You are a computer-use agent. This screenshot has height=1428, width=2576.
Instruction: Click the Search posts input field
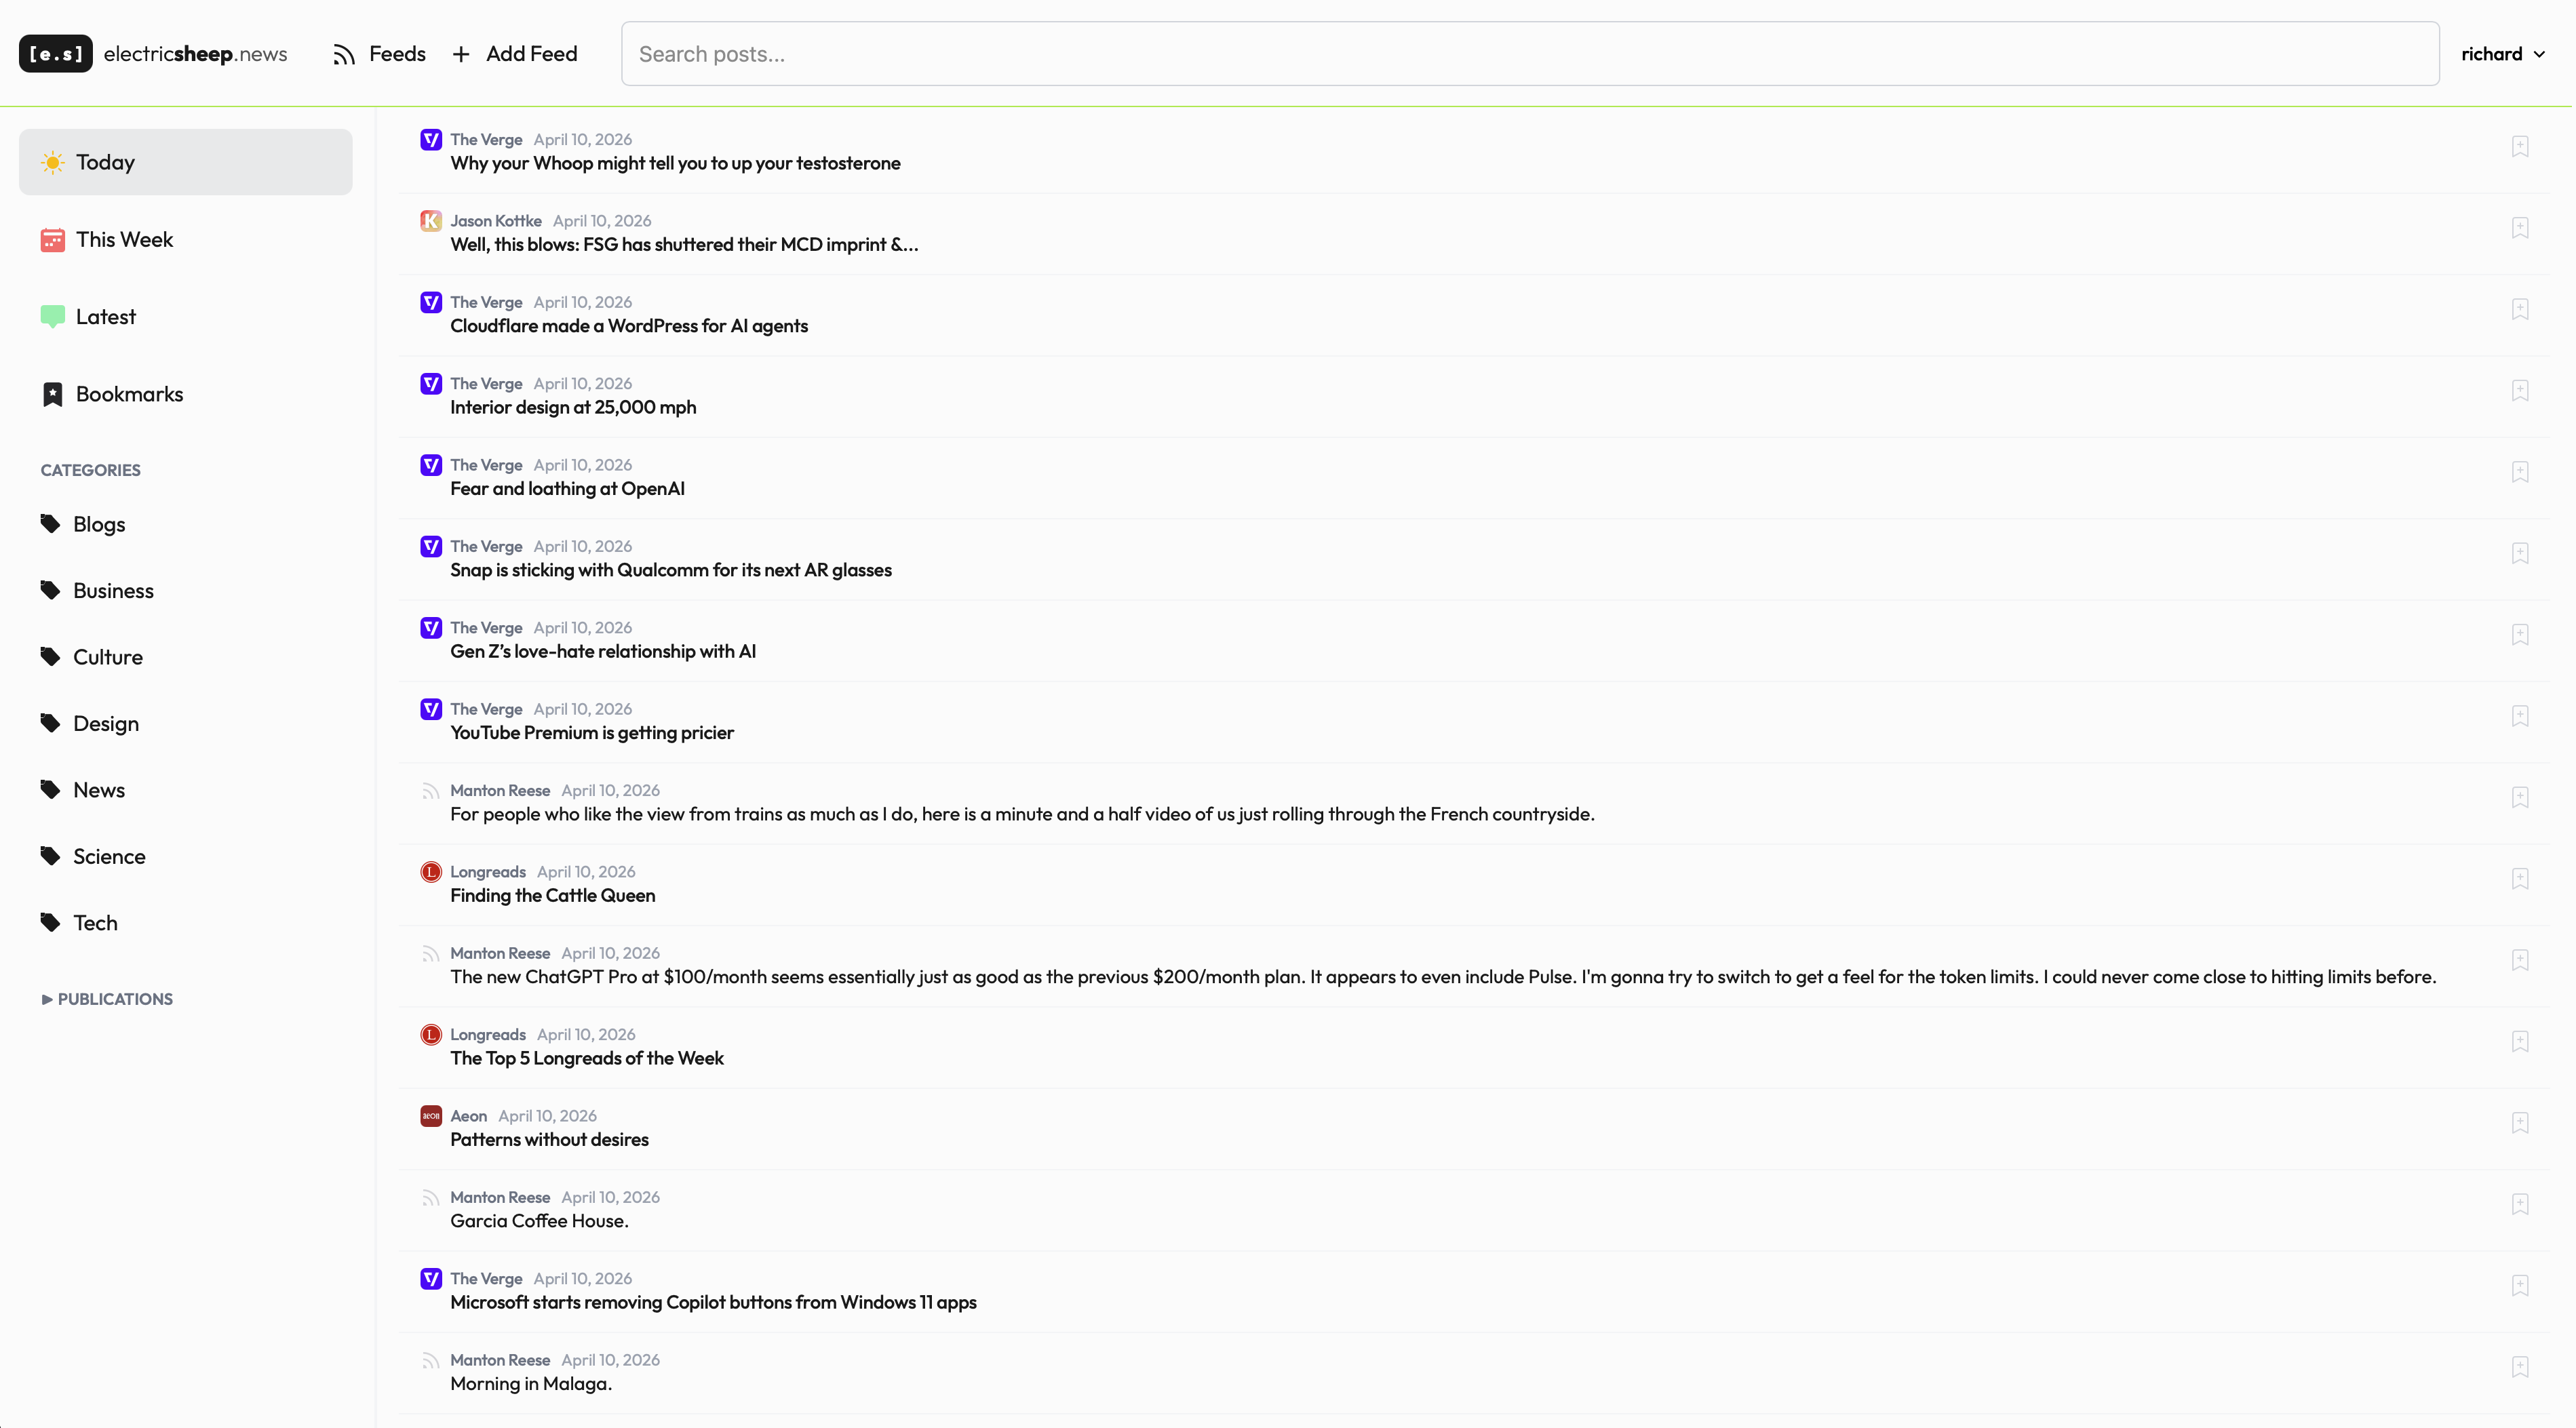pyautogui.click(x=1530, y=55)
